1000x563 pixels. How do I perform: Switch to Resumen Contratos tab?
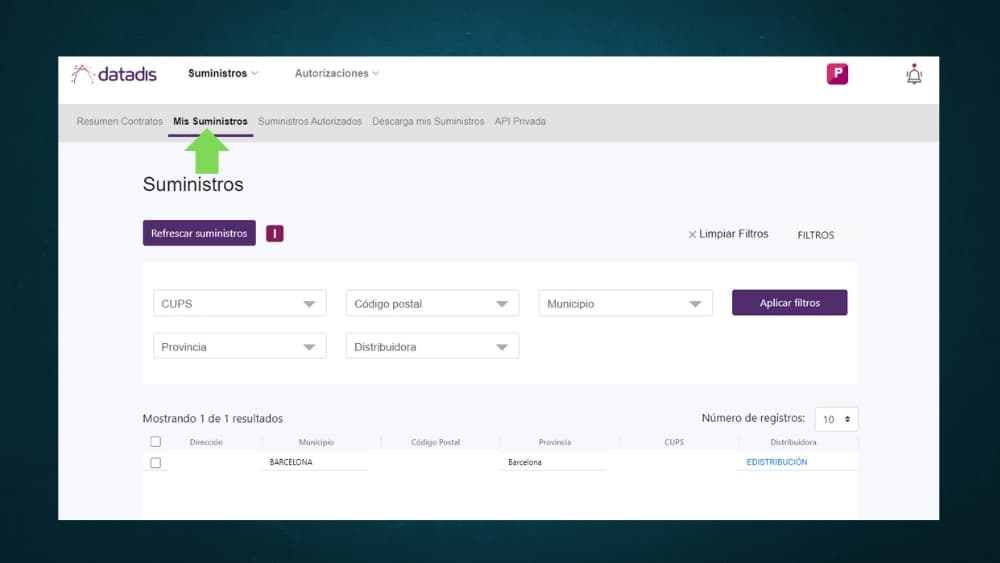pyautogui.click(x=119, y=122)
